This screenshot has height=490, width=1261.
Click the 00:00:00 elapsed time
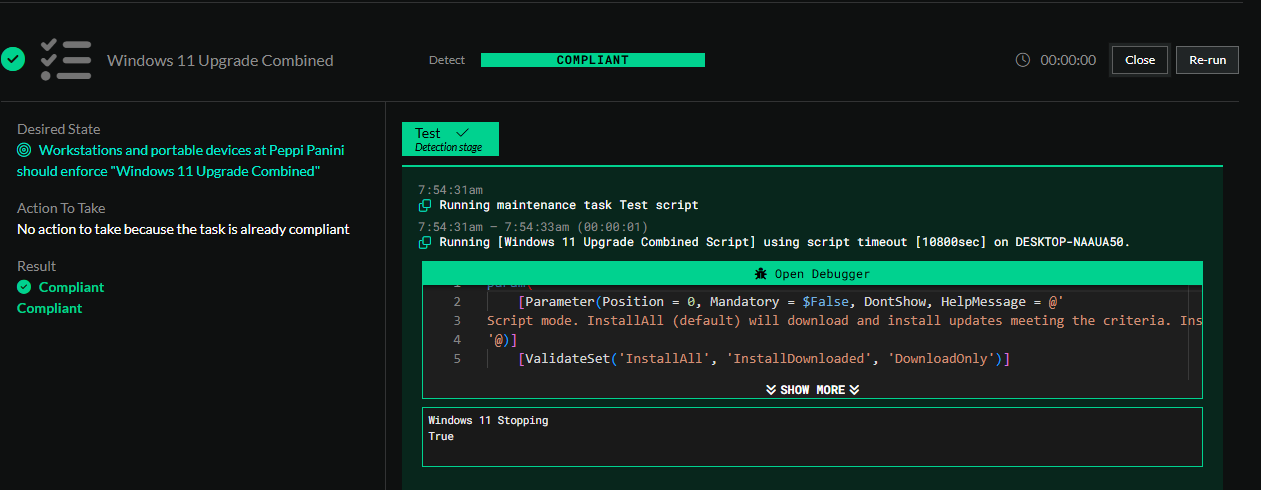[x=1068, y=60]
